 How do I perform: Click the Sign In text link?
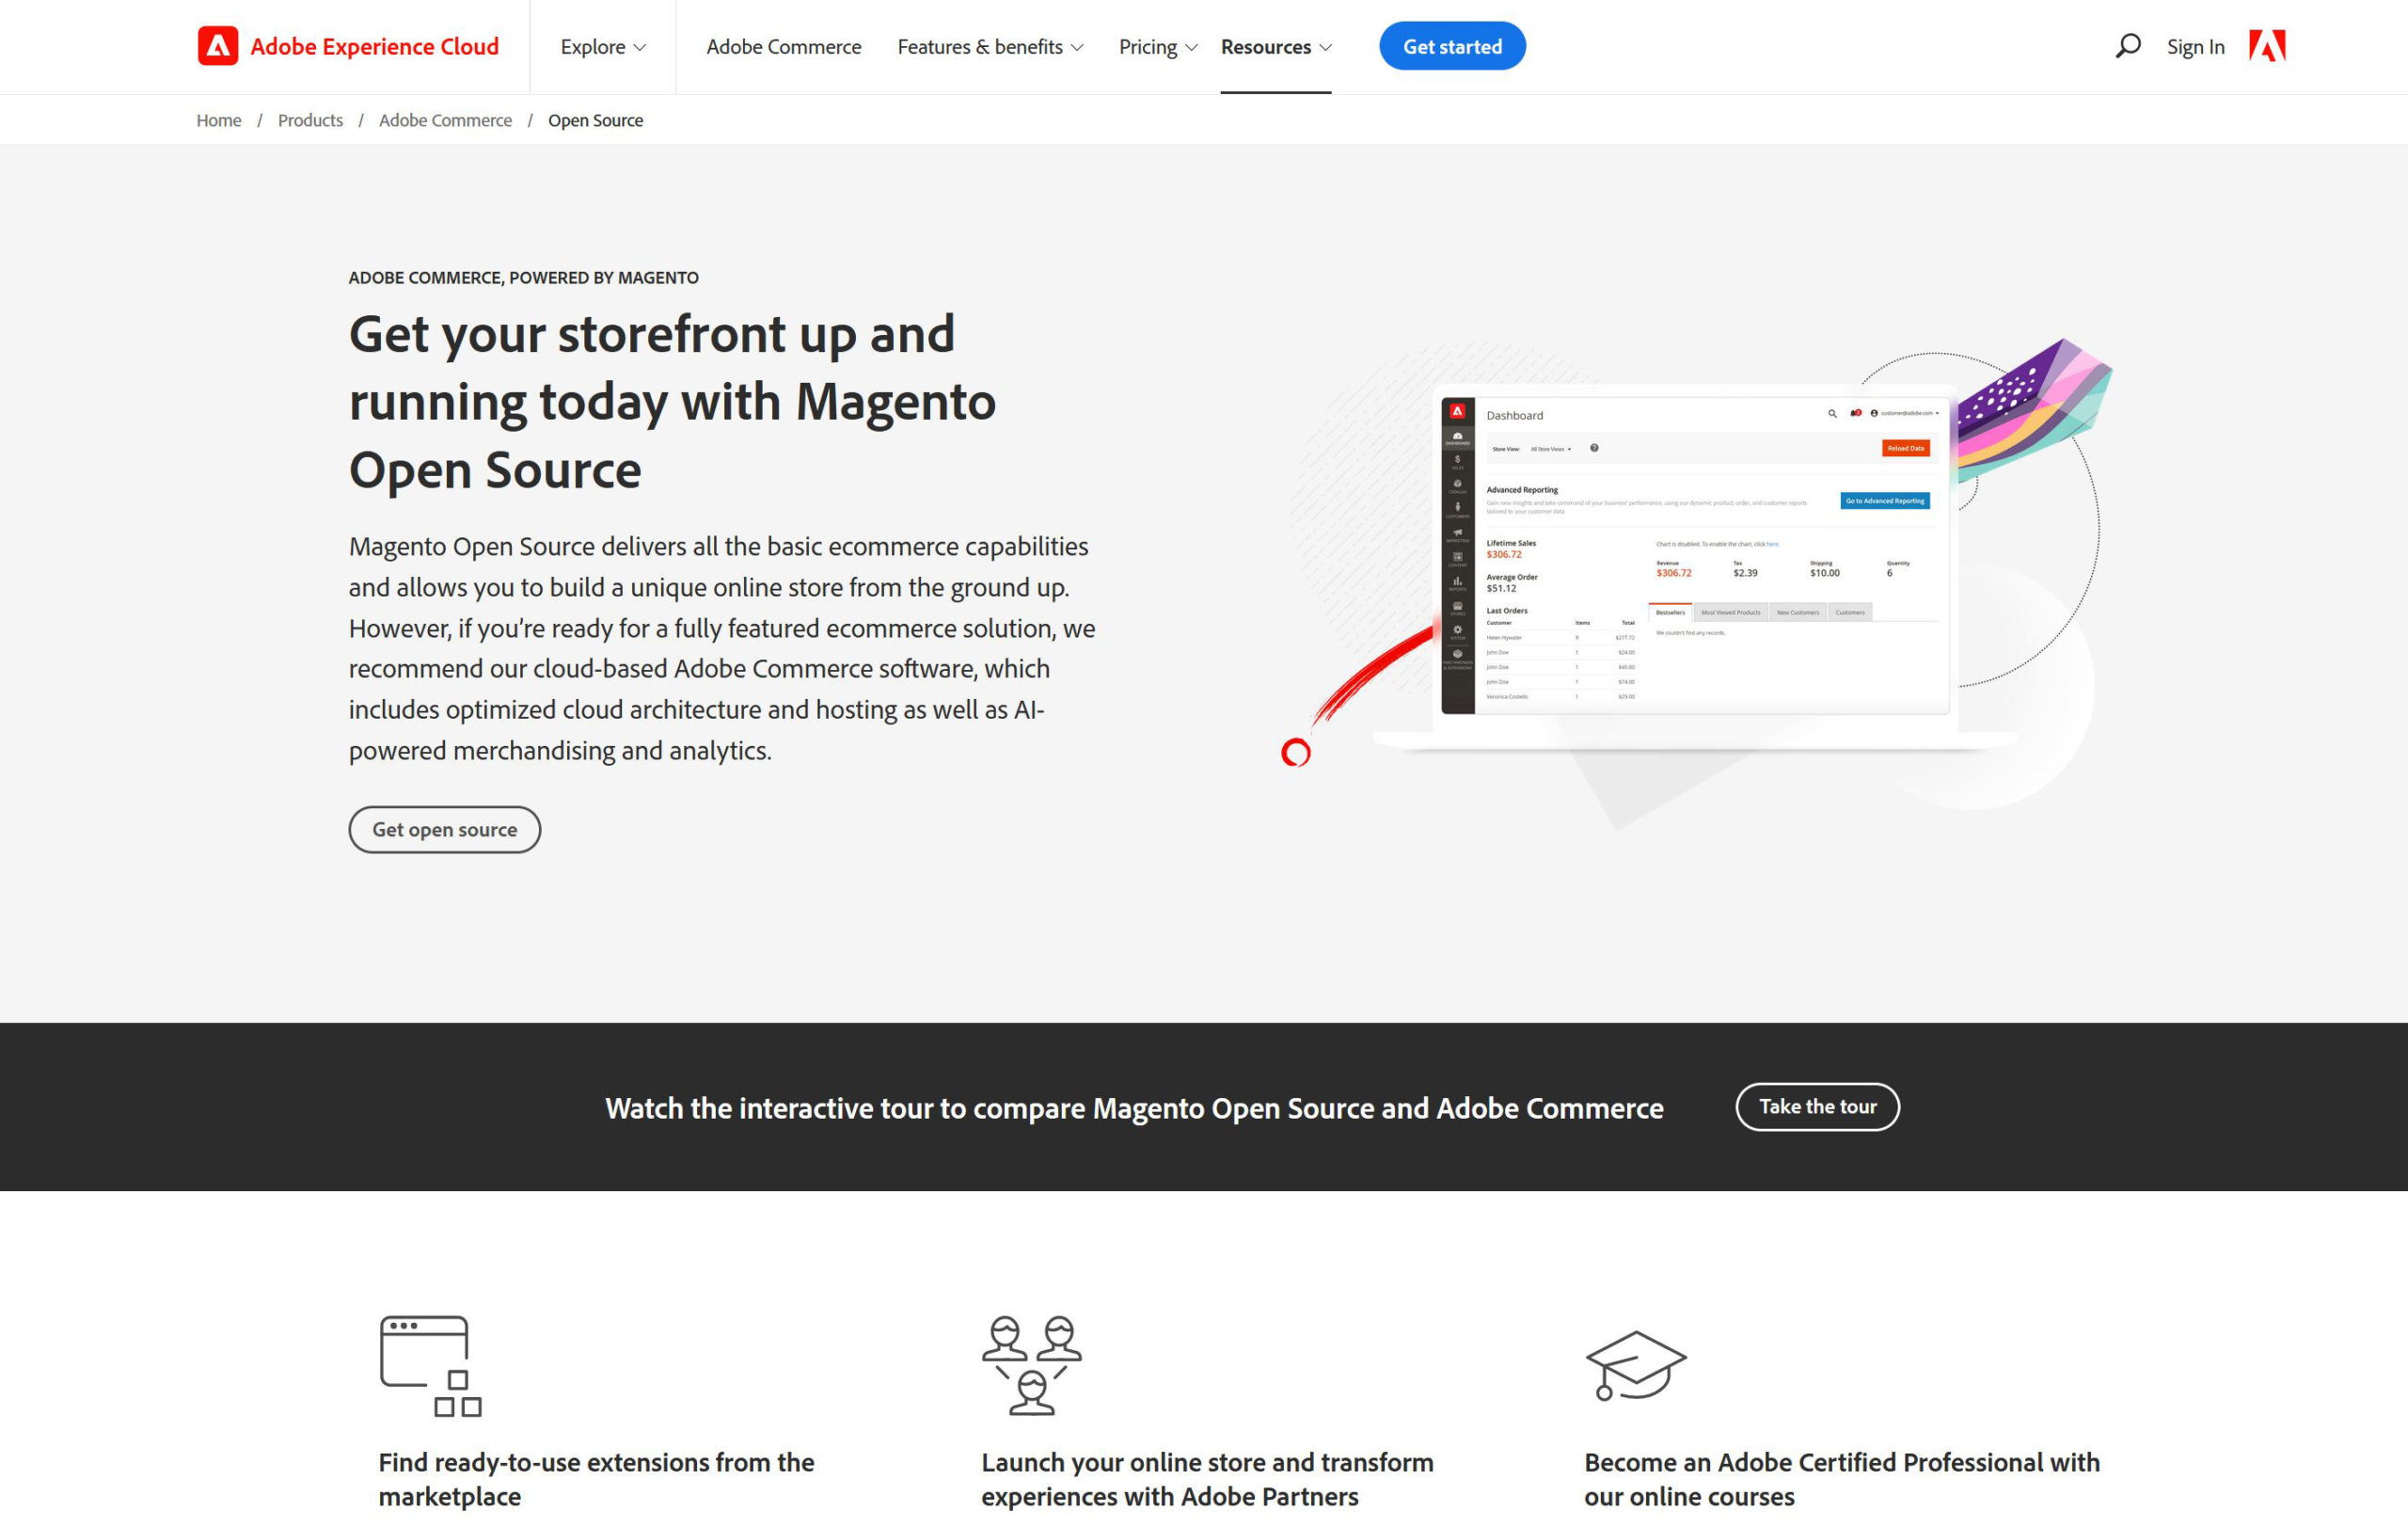pyautogui.click(x=2197, y=47)
